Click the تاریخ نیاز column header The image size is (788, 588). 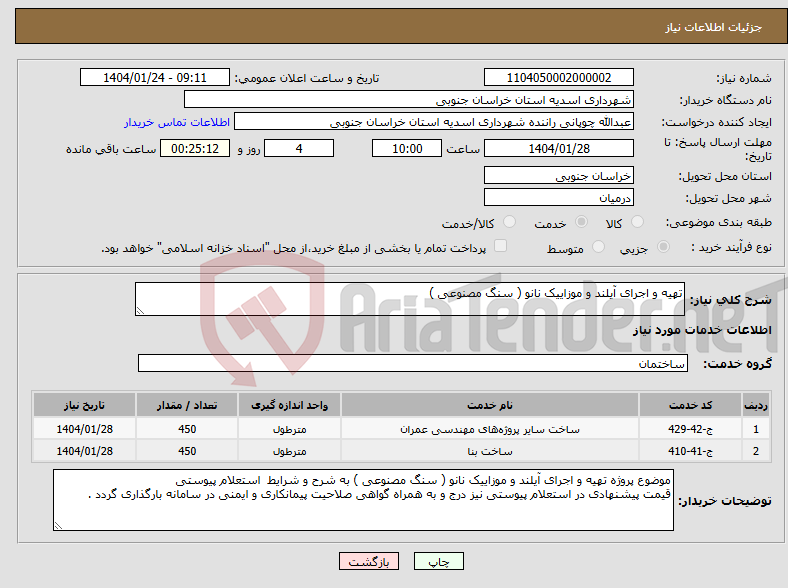coord(84,405)
